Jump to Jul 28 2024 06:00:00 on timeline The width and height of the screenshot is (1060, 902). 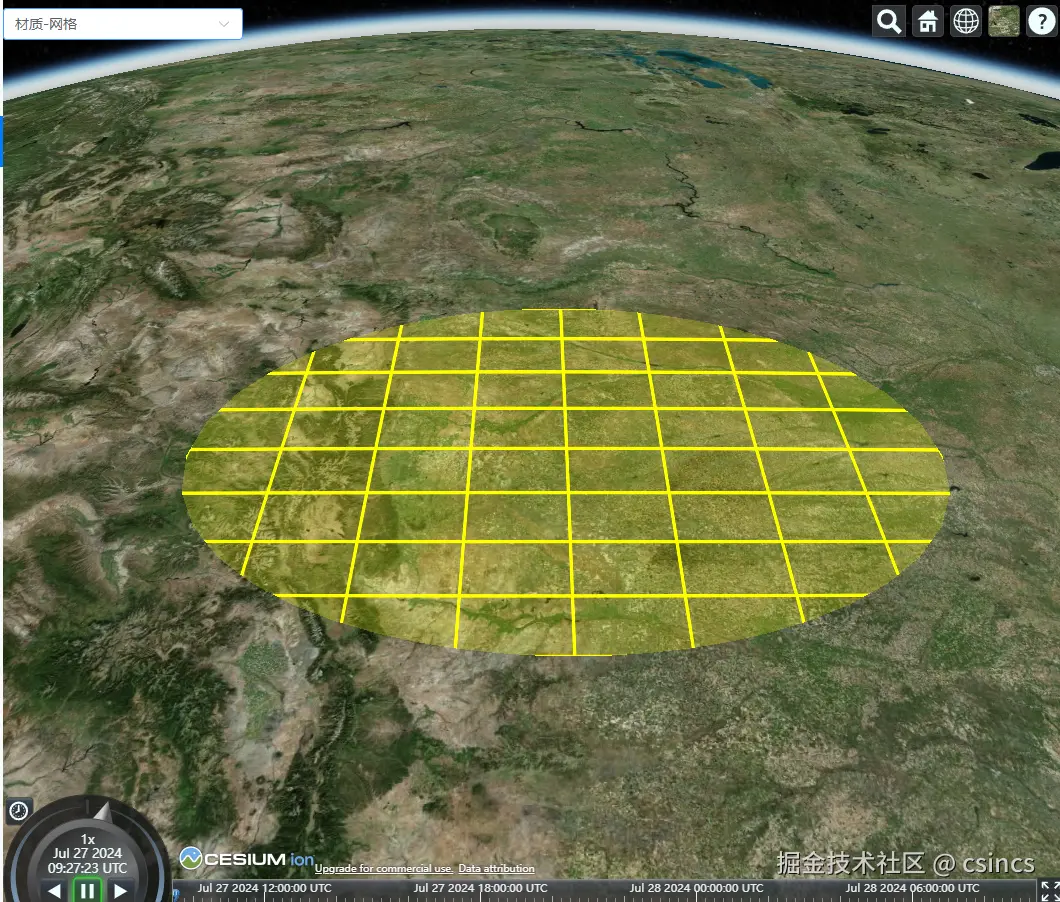913,888
